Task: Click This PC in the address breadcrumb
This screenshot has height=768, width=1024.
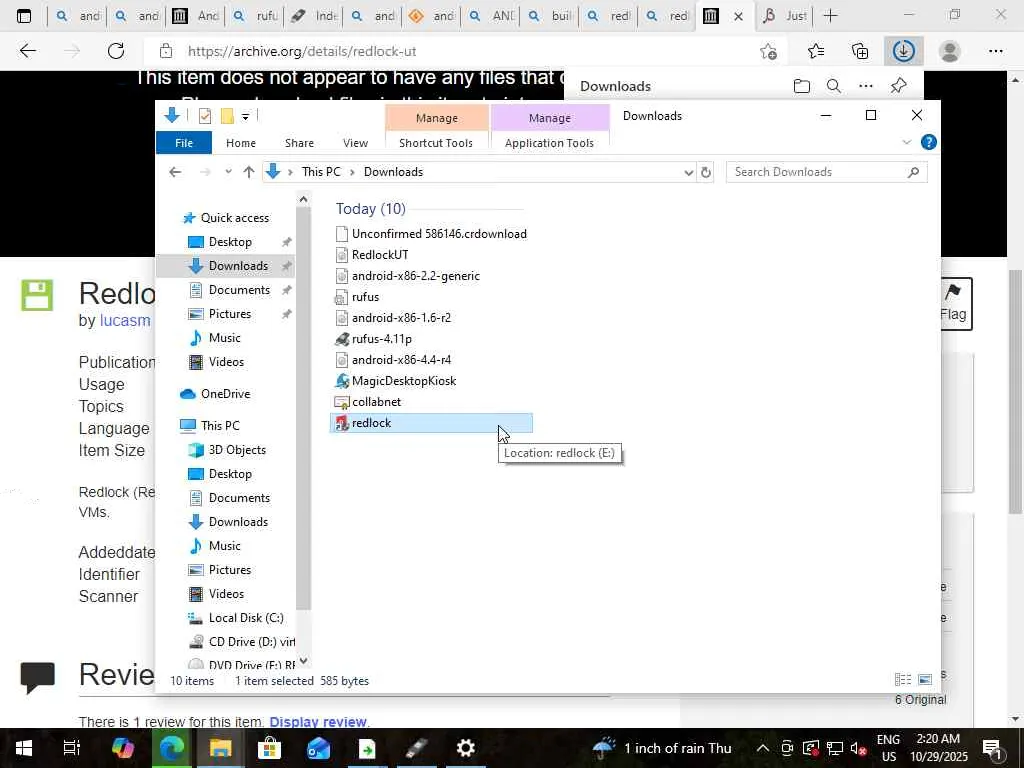Action: point(321,172)
